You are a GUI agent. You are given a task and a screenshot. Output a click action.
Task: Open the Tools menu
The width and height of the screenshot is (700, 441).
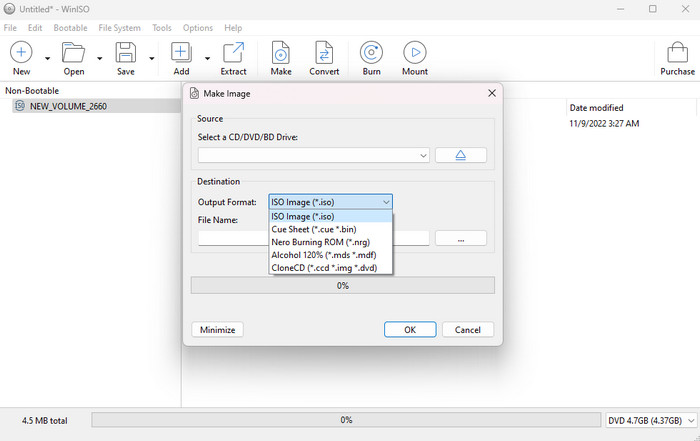pyautogui.click(x=162, y=28)
